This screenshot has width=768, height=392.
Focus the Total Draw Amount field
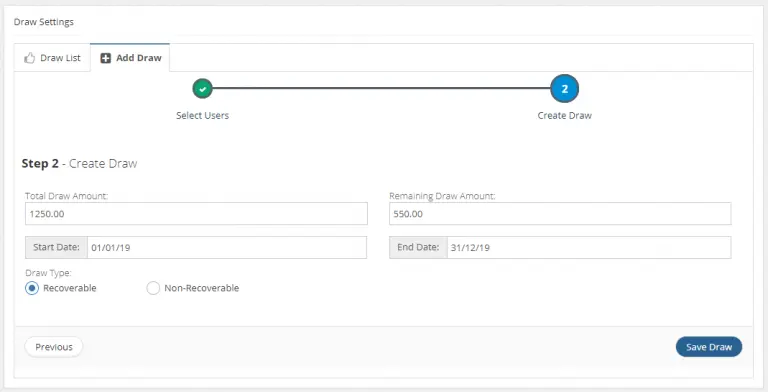click(x=196, y=214)
